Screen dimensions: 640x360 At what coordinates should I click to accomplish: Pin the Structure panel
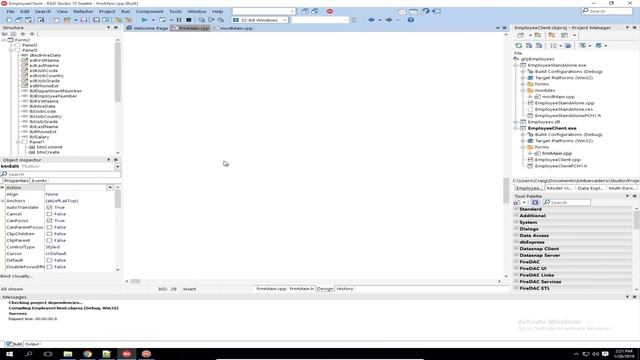[109, 27]
